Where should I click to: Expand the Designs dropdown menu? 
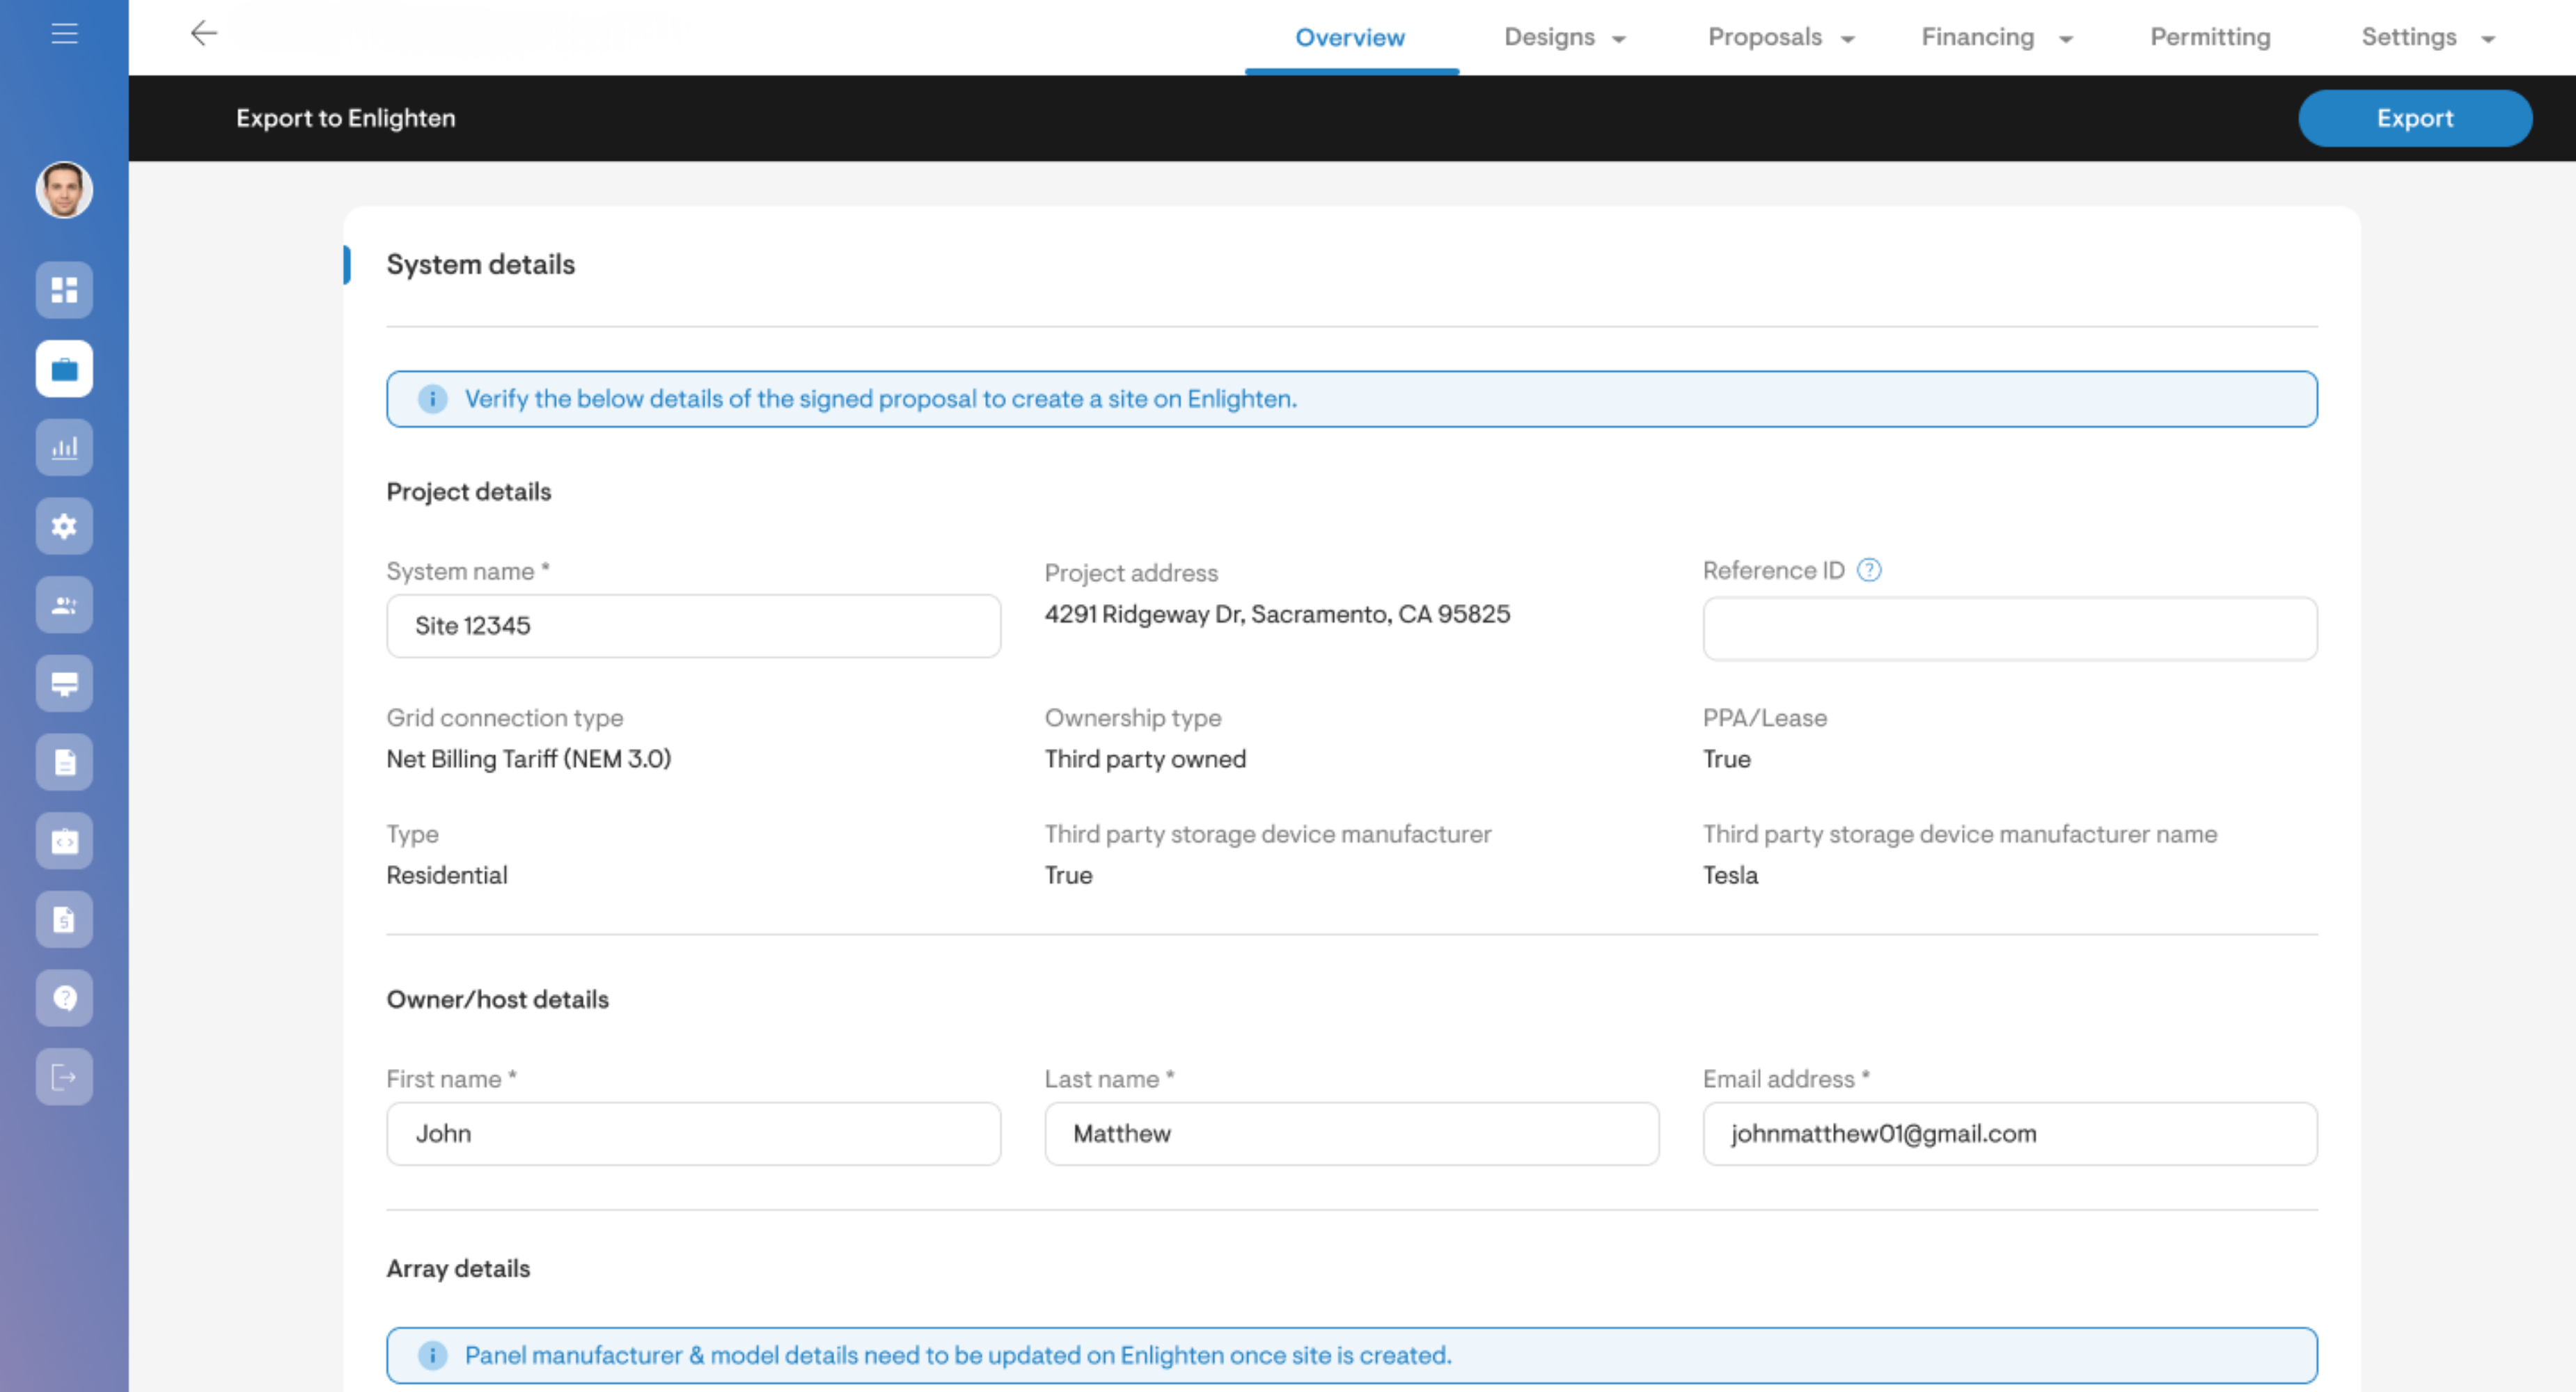1565,37
